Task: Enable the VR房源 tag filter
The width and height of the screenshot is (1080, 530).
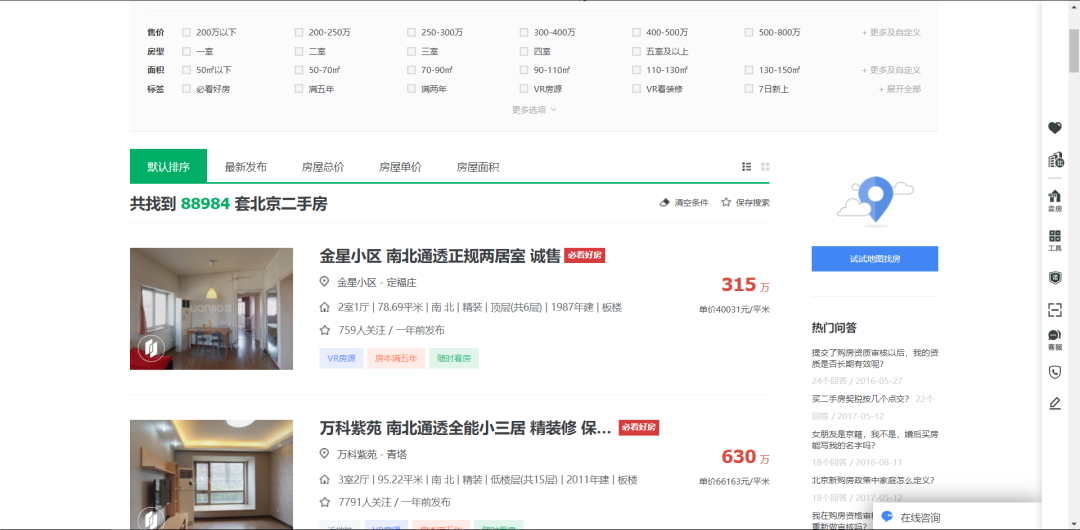Action: point(524,89)
